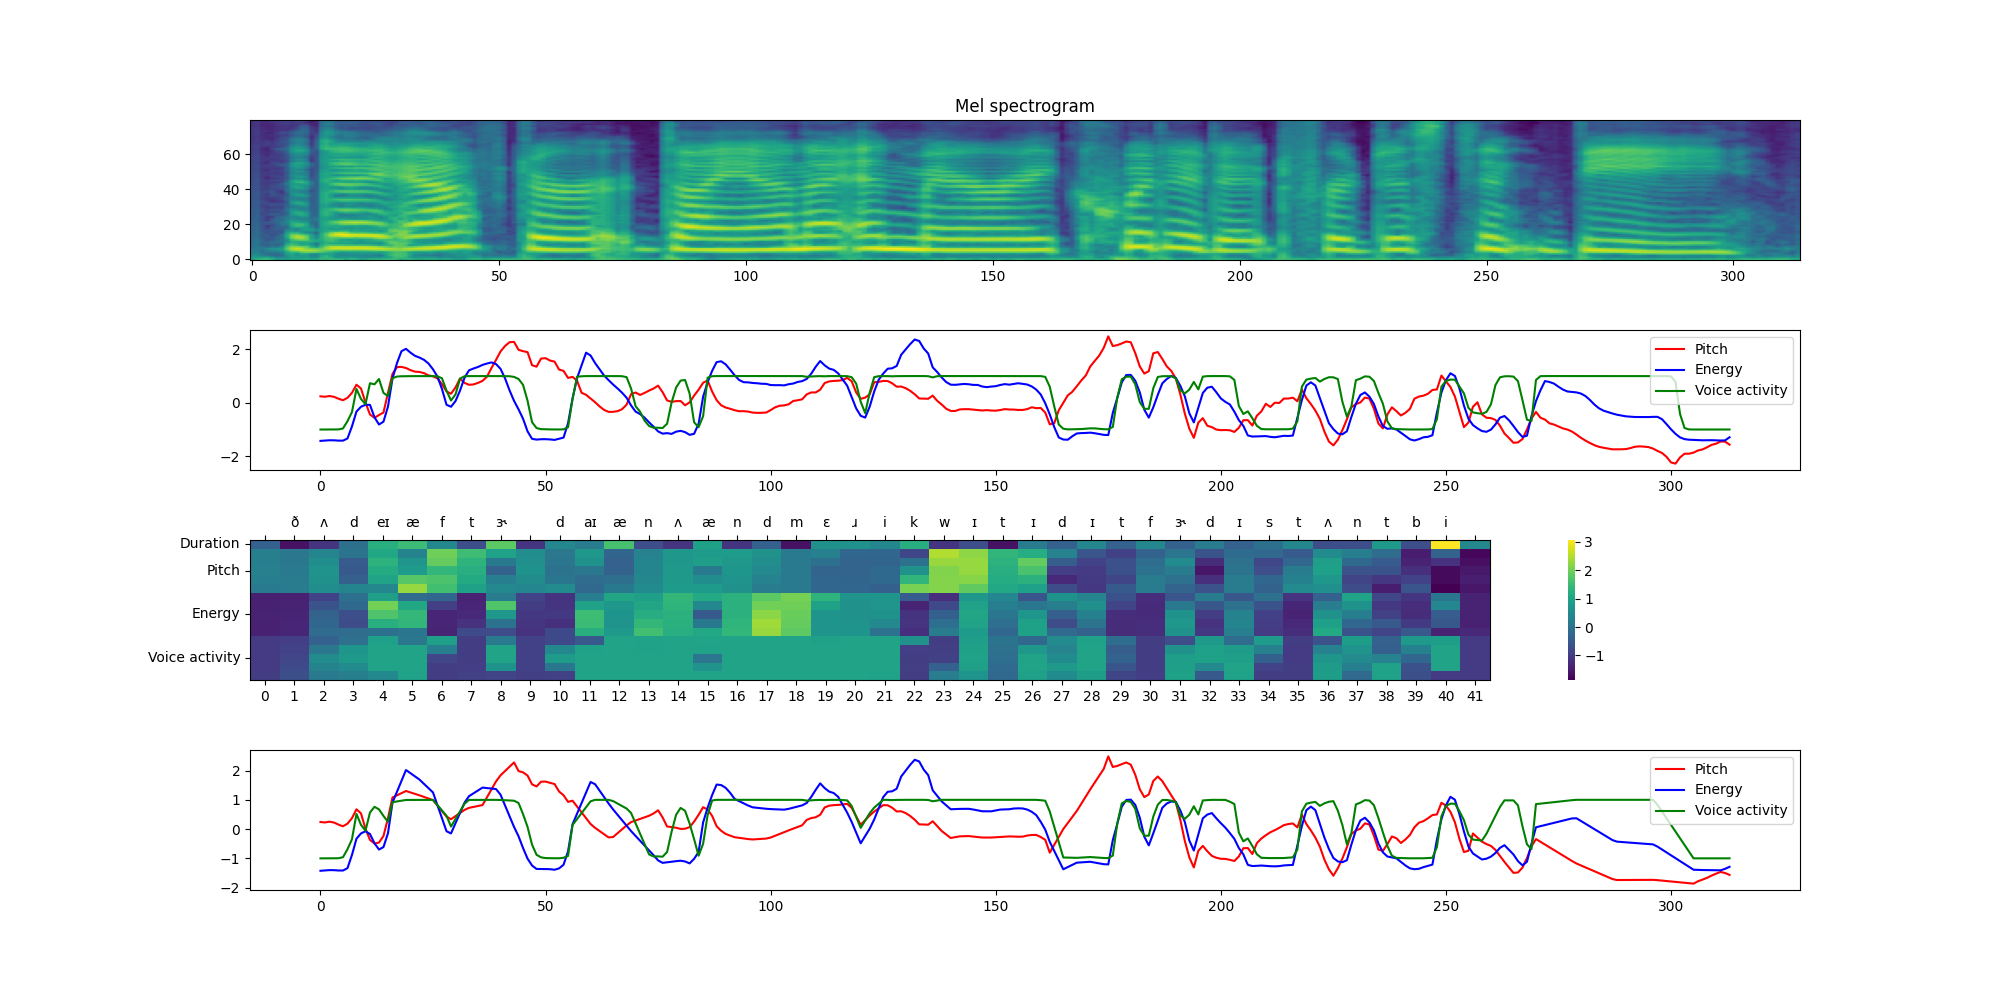This screenshot has height=1000, width=2000.
Task: Select Pitch in the bottom plot legend
Action: [1710, 769]
